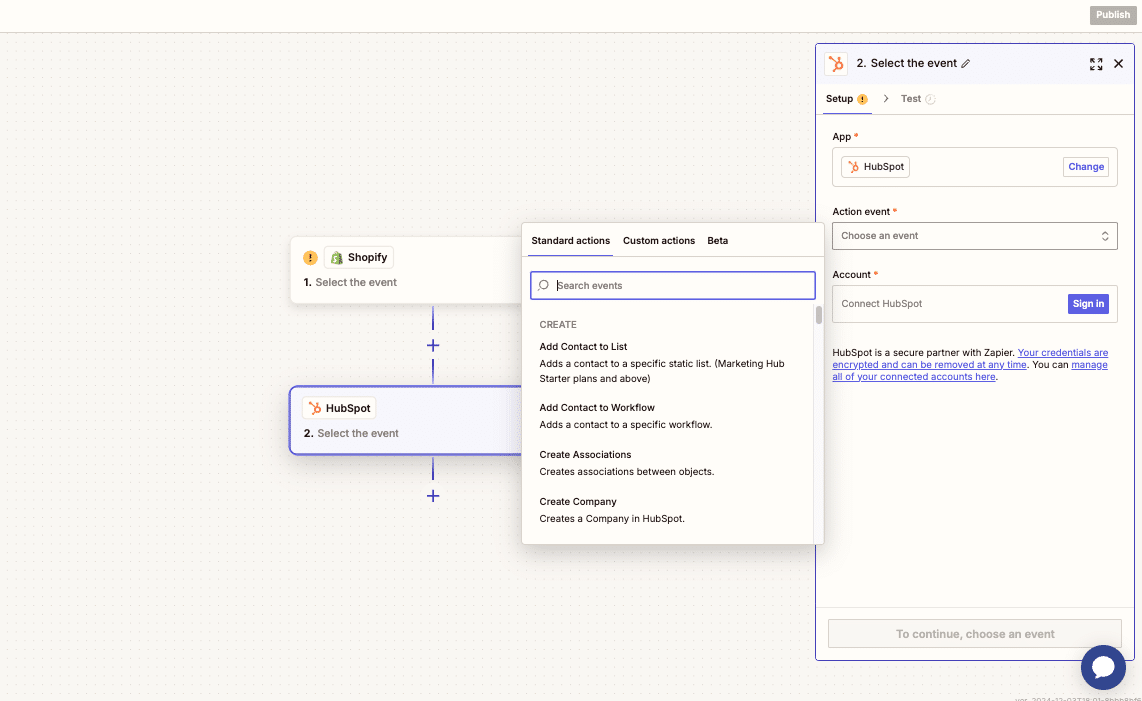Select the Custom actions tab
This screenshot has height=701, width=1142.
(x=658, y=240)
